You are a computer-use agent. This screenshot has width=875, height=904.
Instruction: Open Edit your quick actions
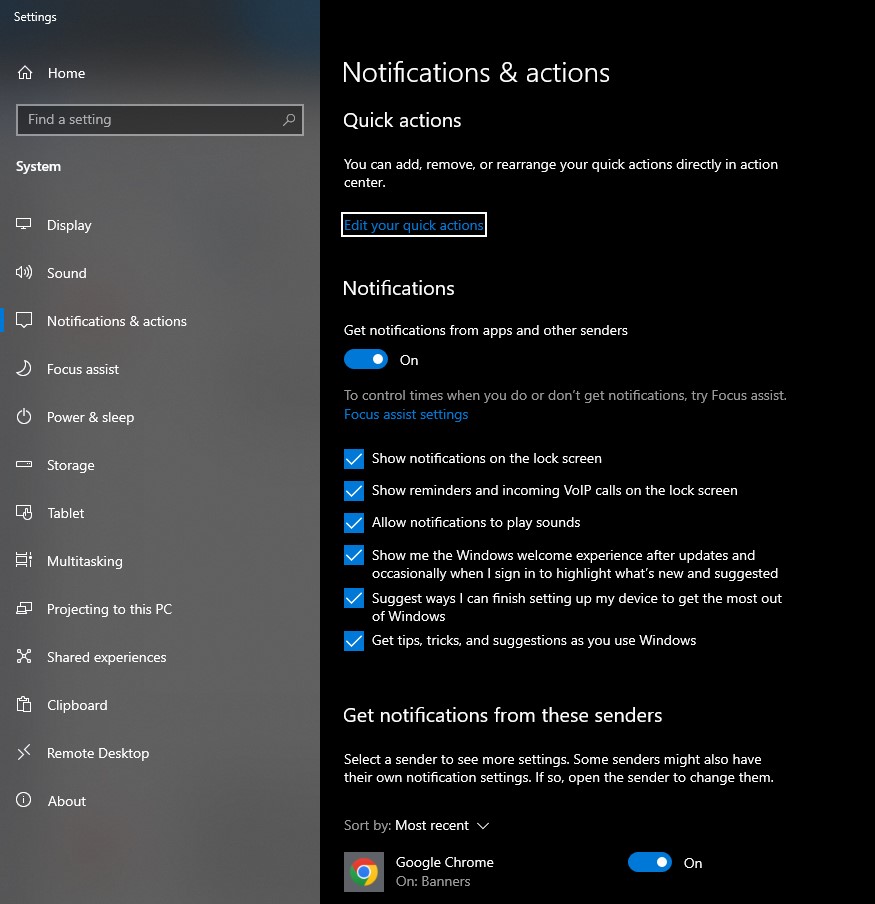[413, 225]
